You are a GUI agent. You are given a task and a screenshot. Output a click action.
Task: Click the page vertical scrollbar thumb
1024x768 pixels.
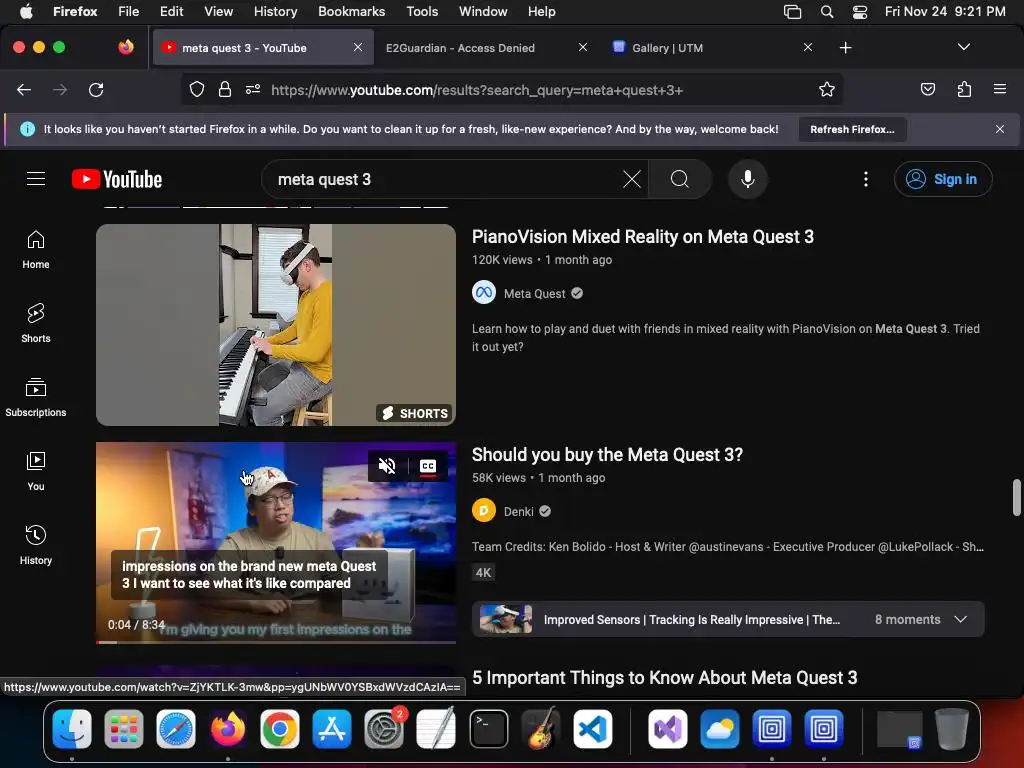[1016, 497]
